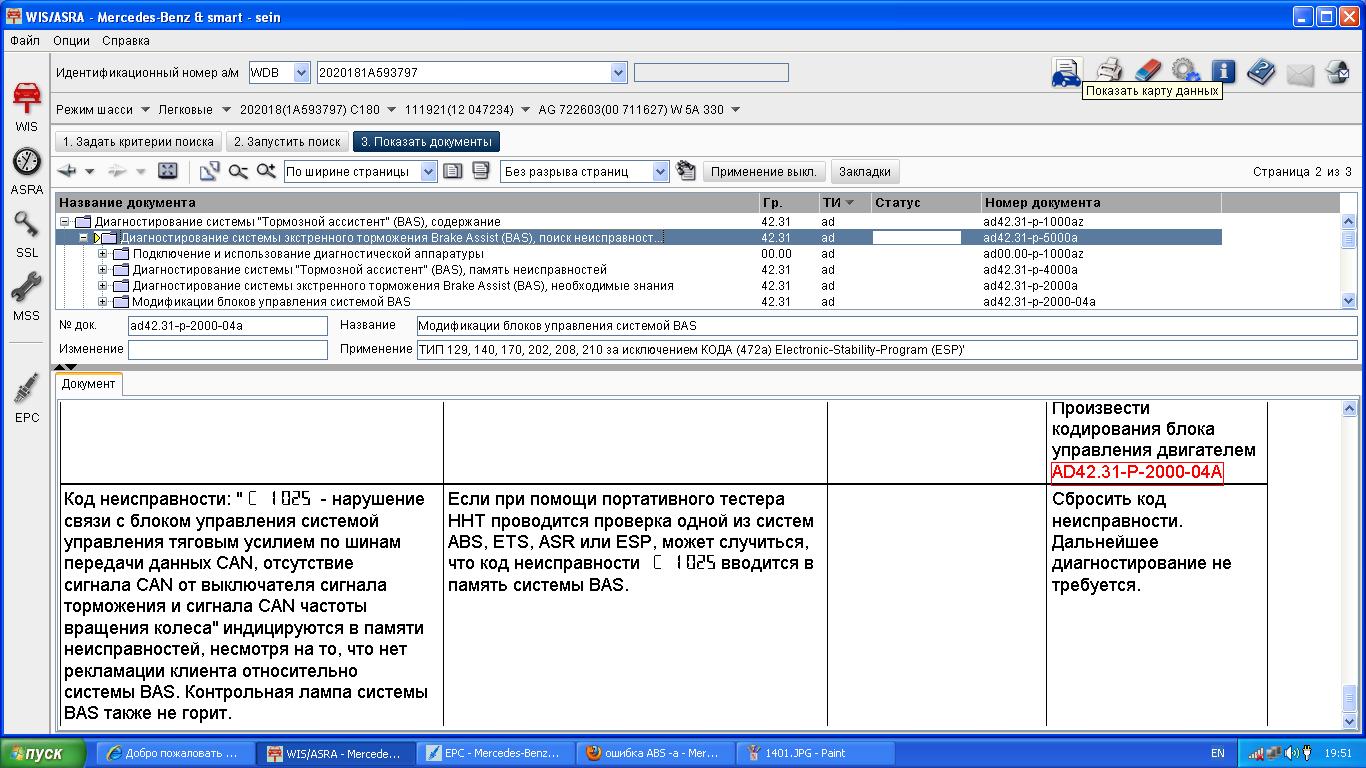
Task: Select the Документ tab
Action: tap(88, 384)
